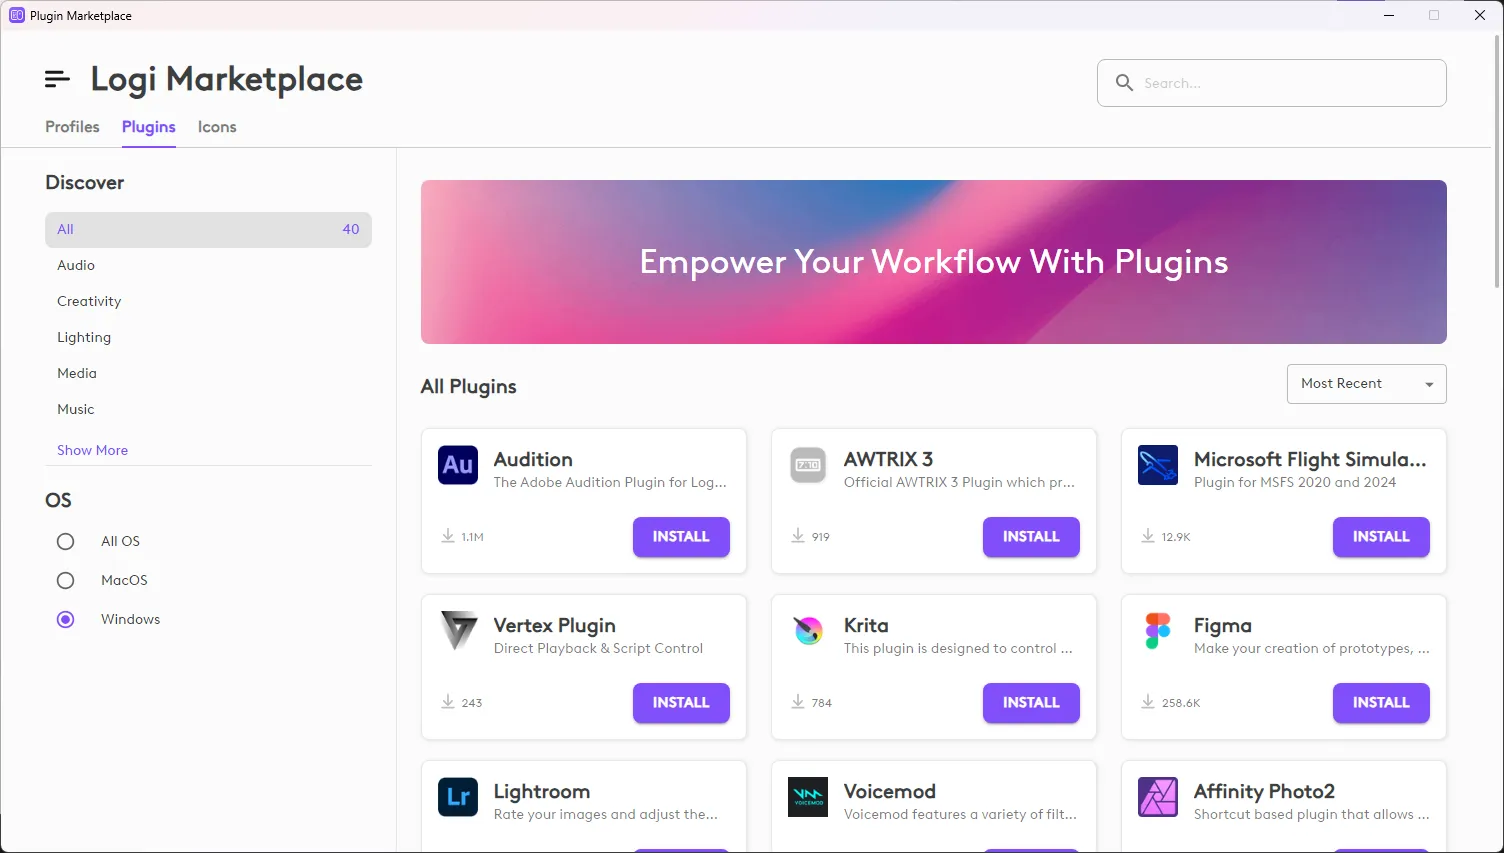Click the Lightroom Lr plugin icon
This screenshot has height=853, width=1504.
458,797
